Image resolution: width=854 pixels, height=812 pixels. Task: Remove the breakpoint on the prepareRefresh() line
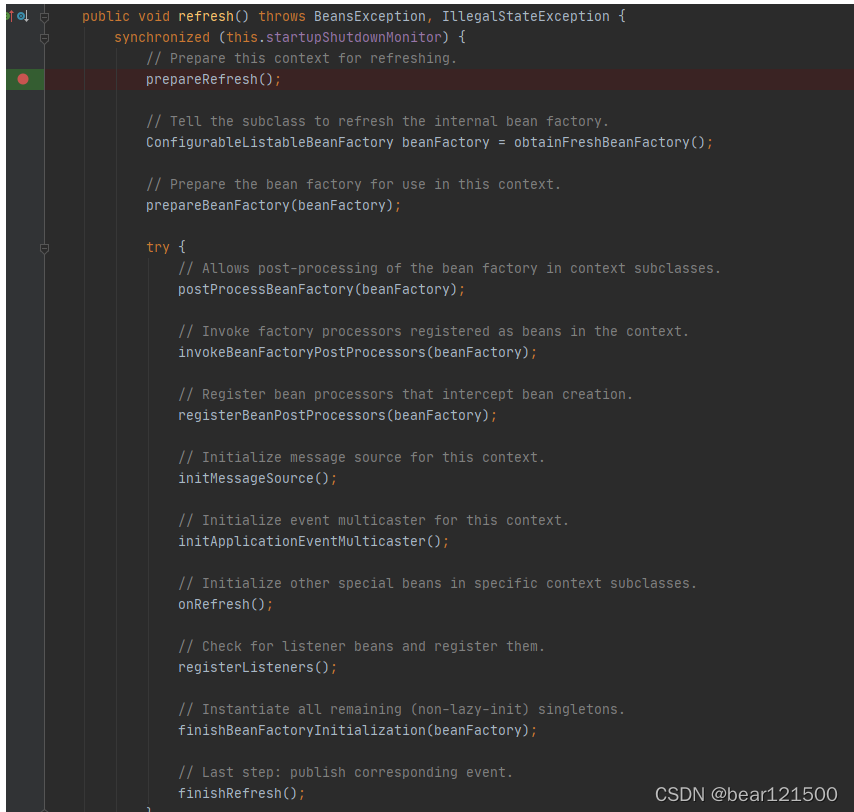click(23, 80)
